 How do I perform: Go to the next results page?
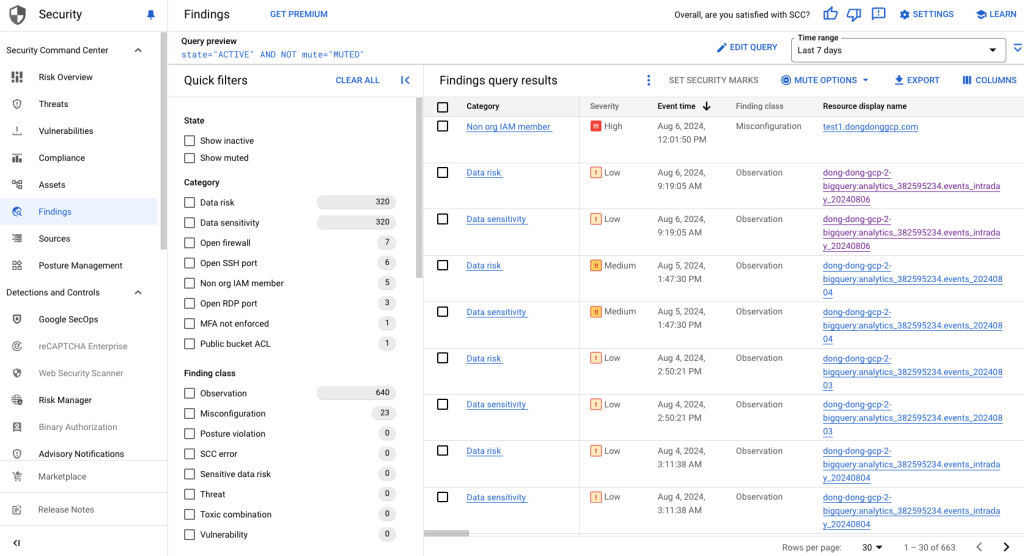point(1006,547)
